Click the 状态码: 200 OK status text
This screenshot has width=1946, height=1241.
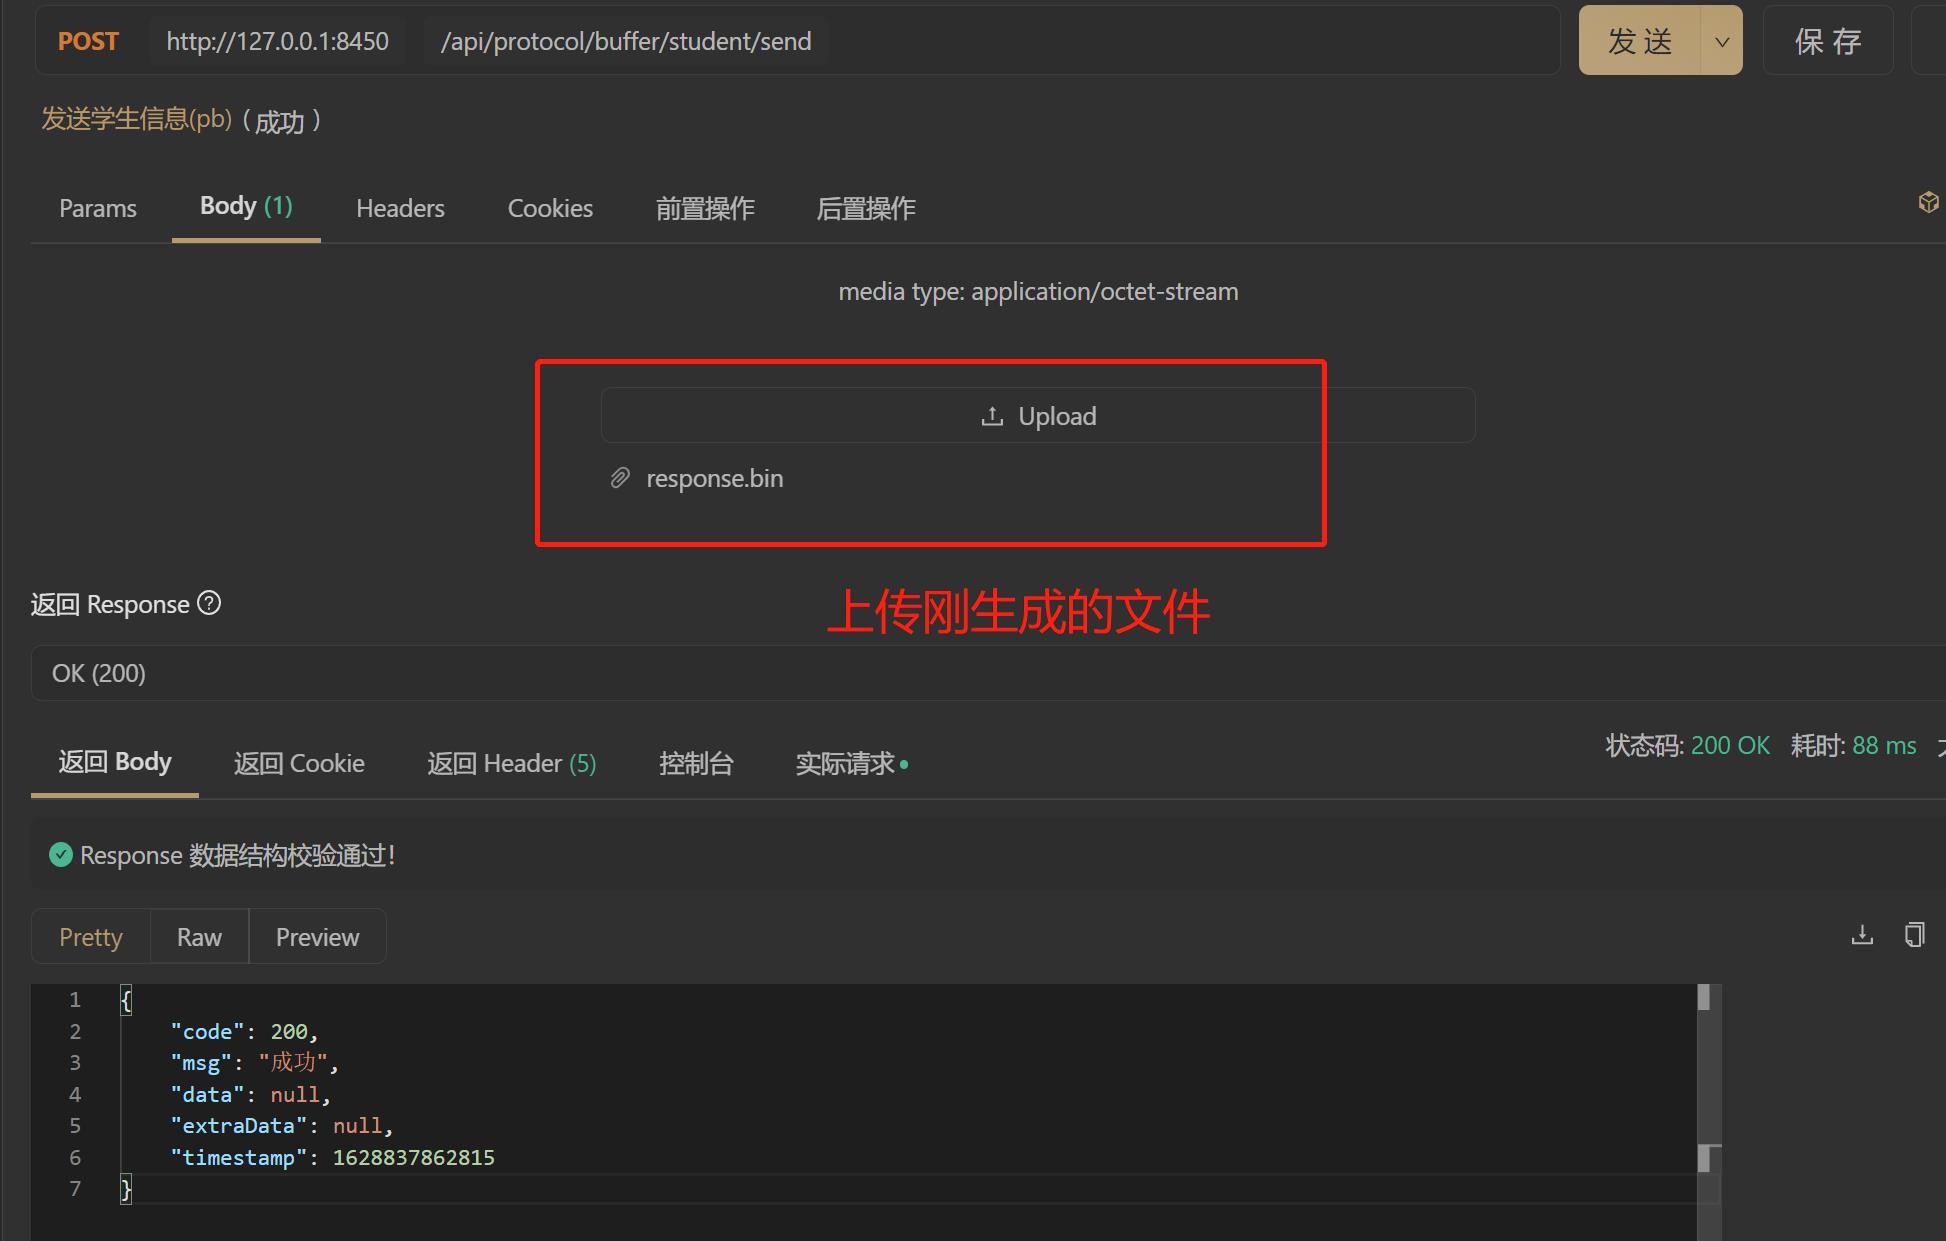(x=1688, y=745)
